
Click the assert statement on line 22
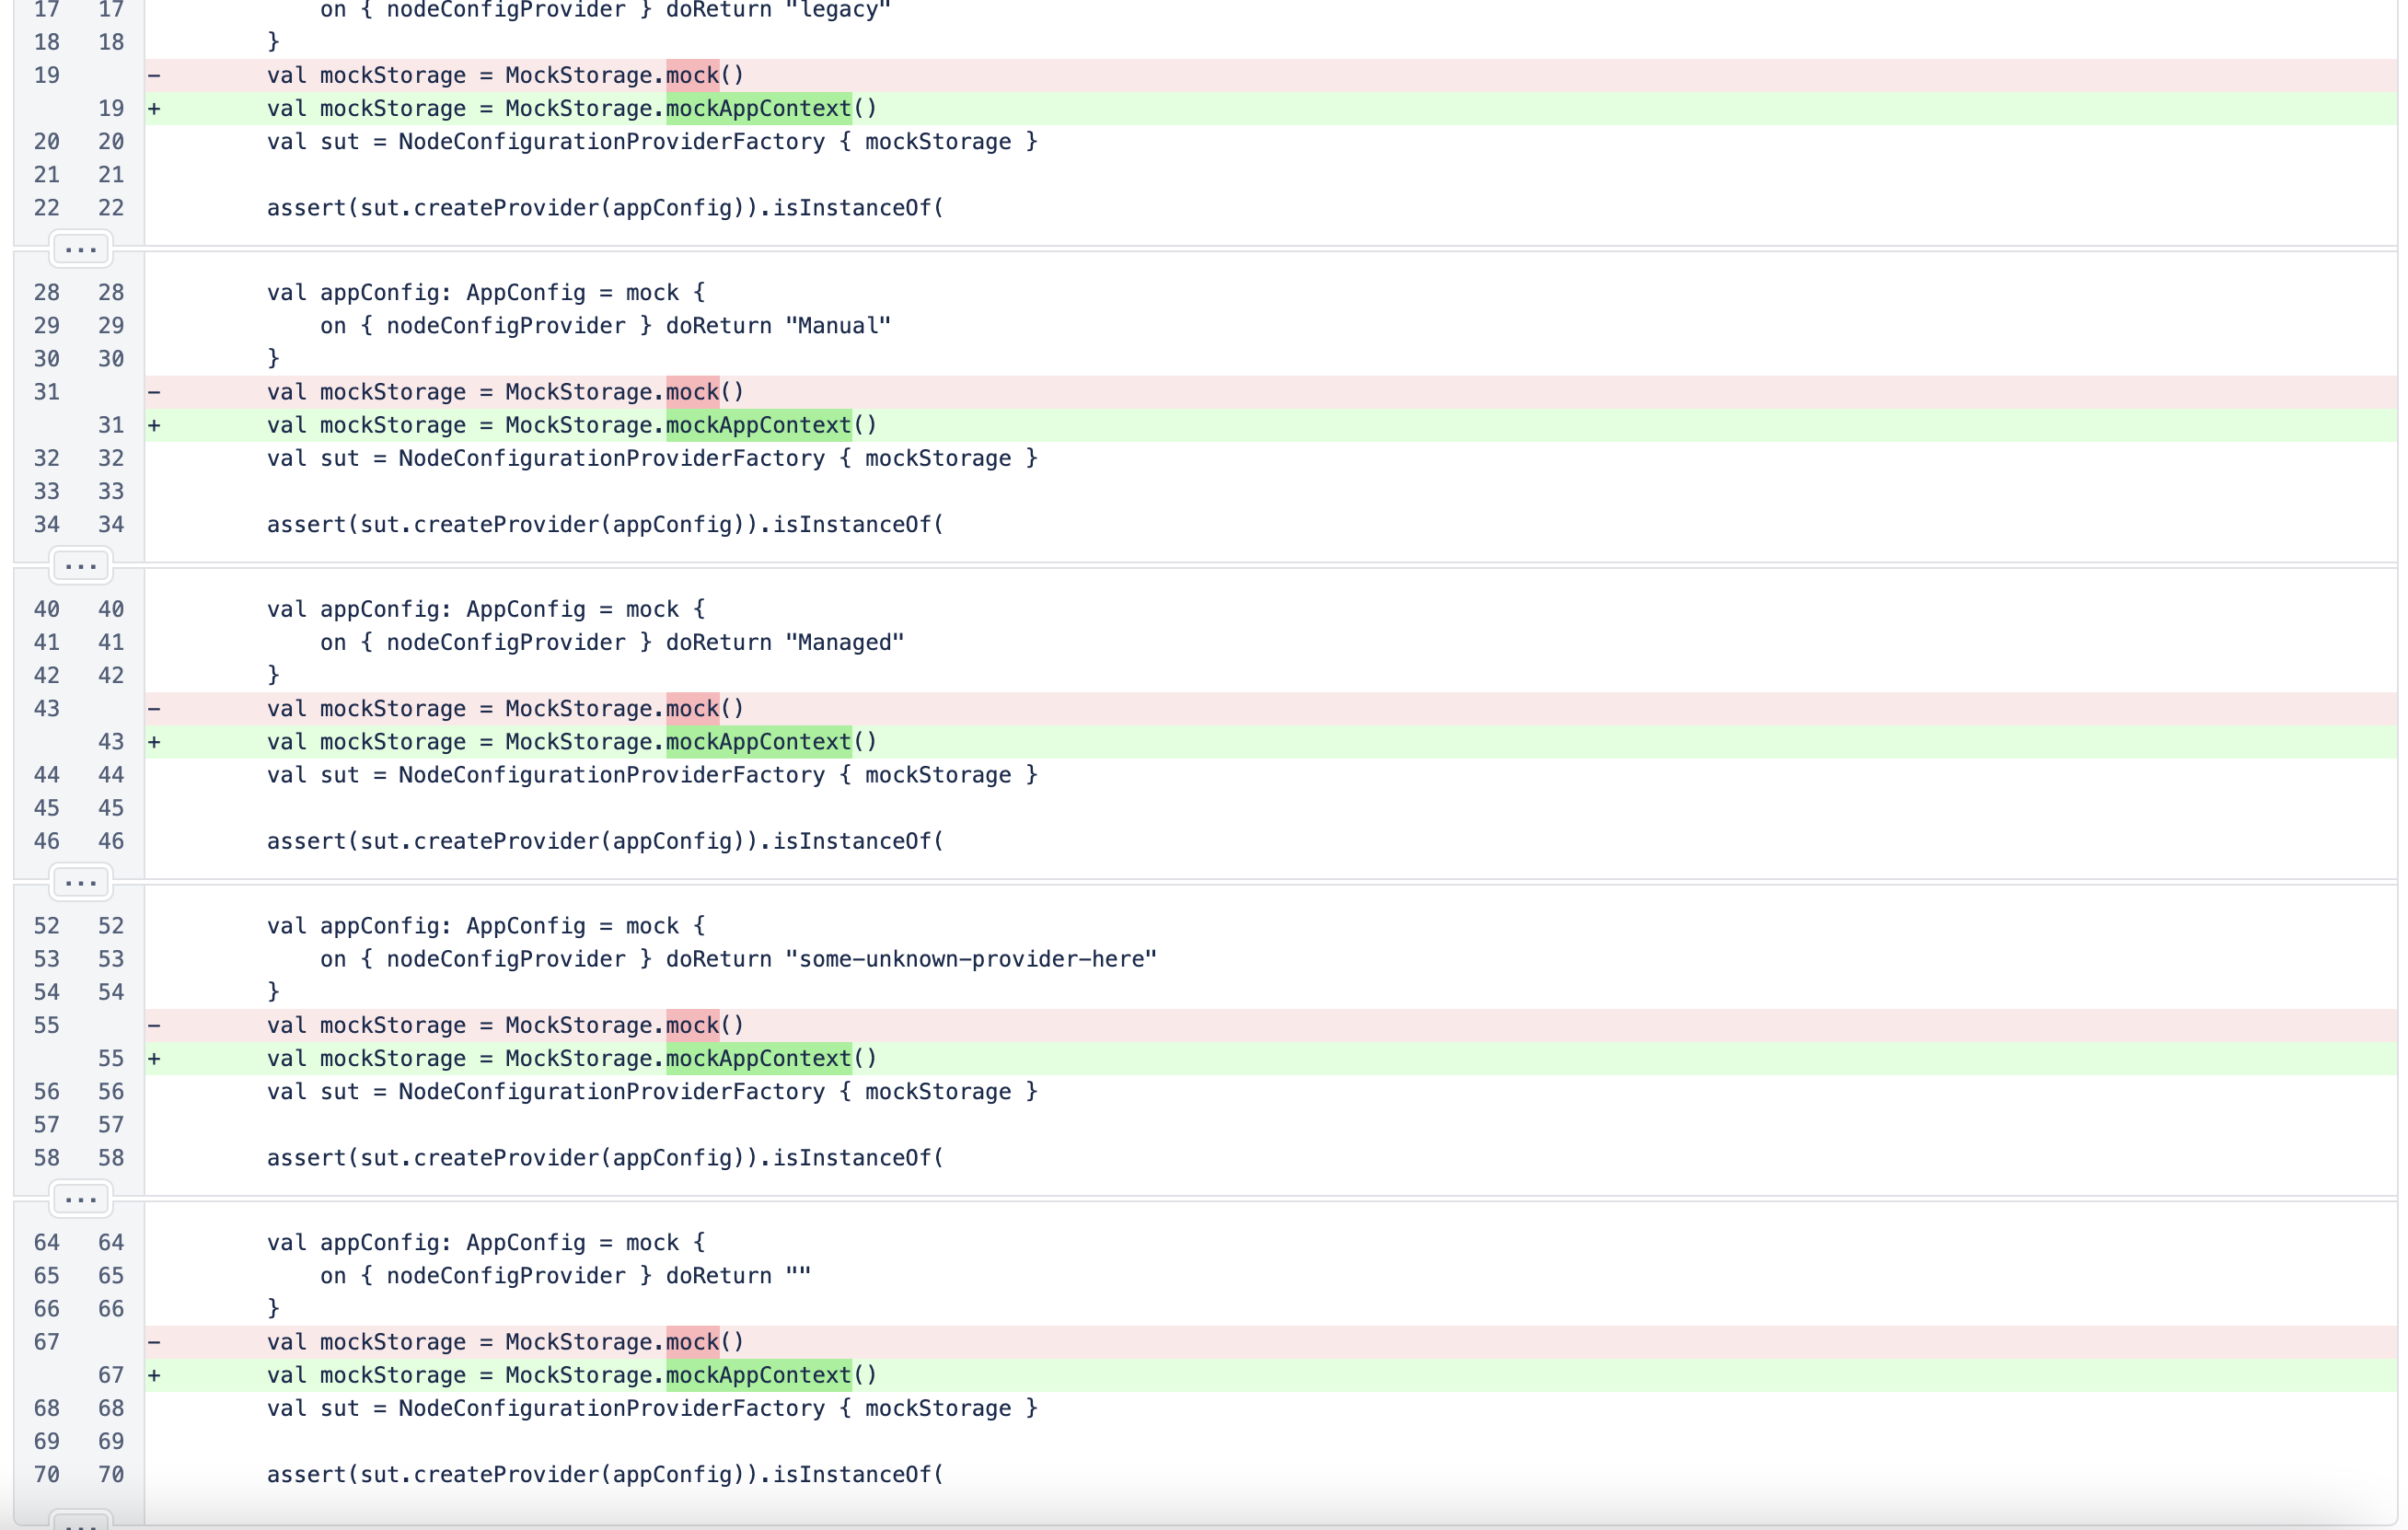coord(605,208)
